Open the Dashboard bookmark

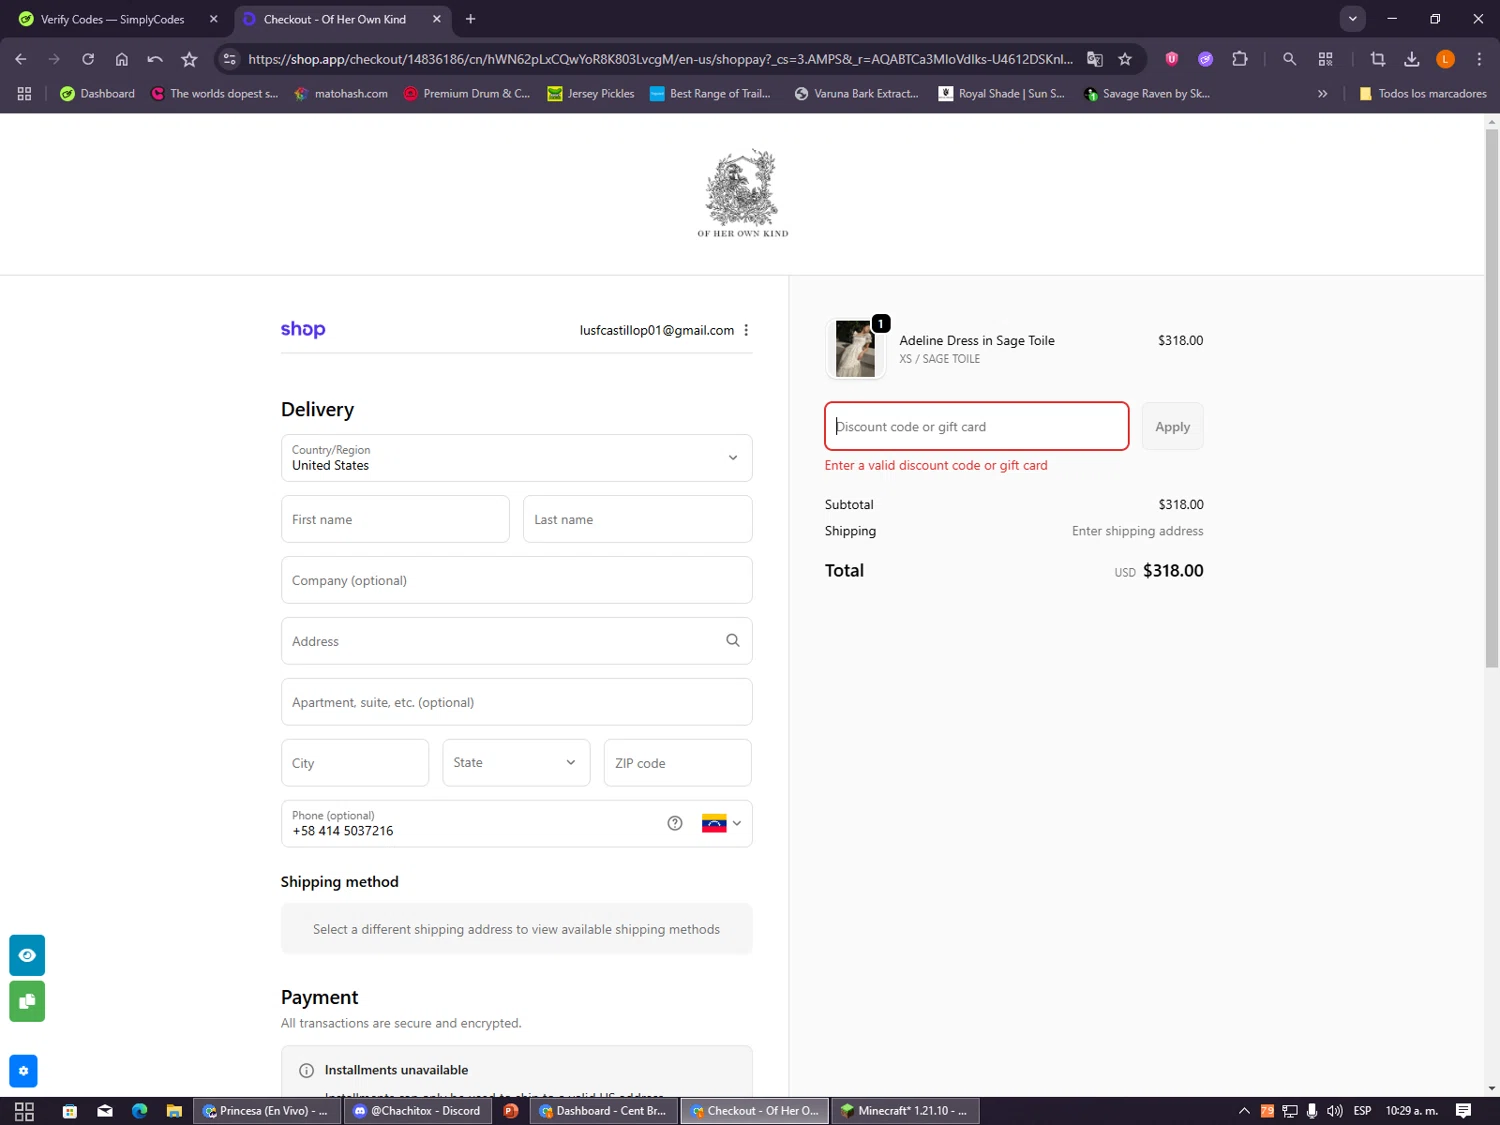97,93
